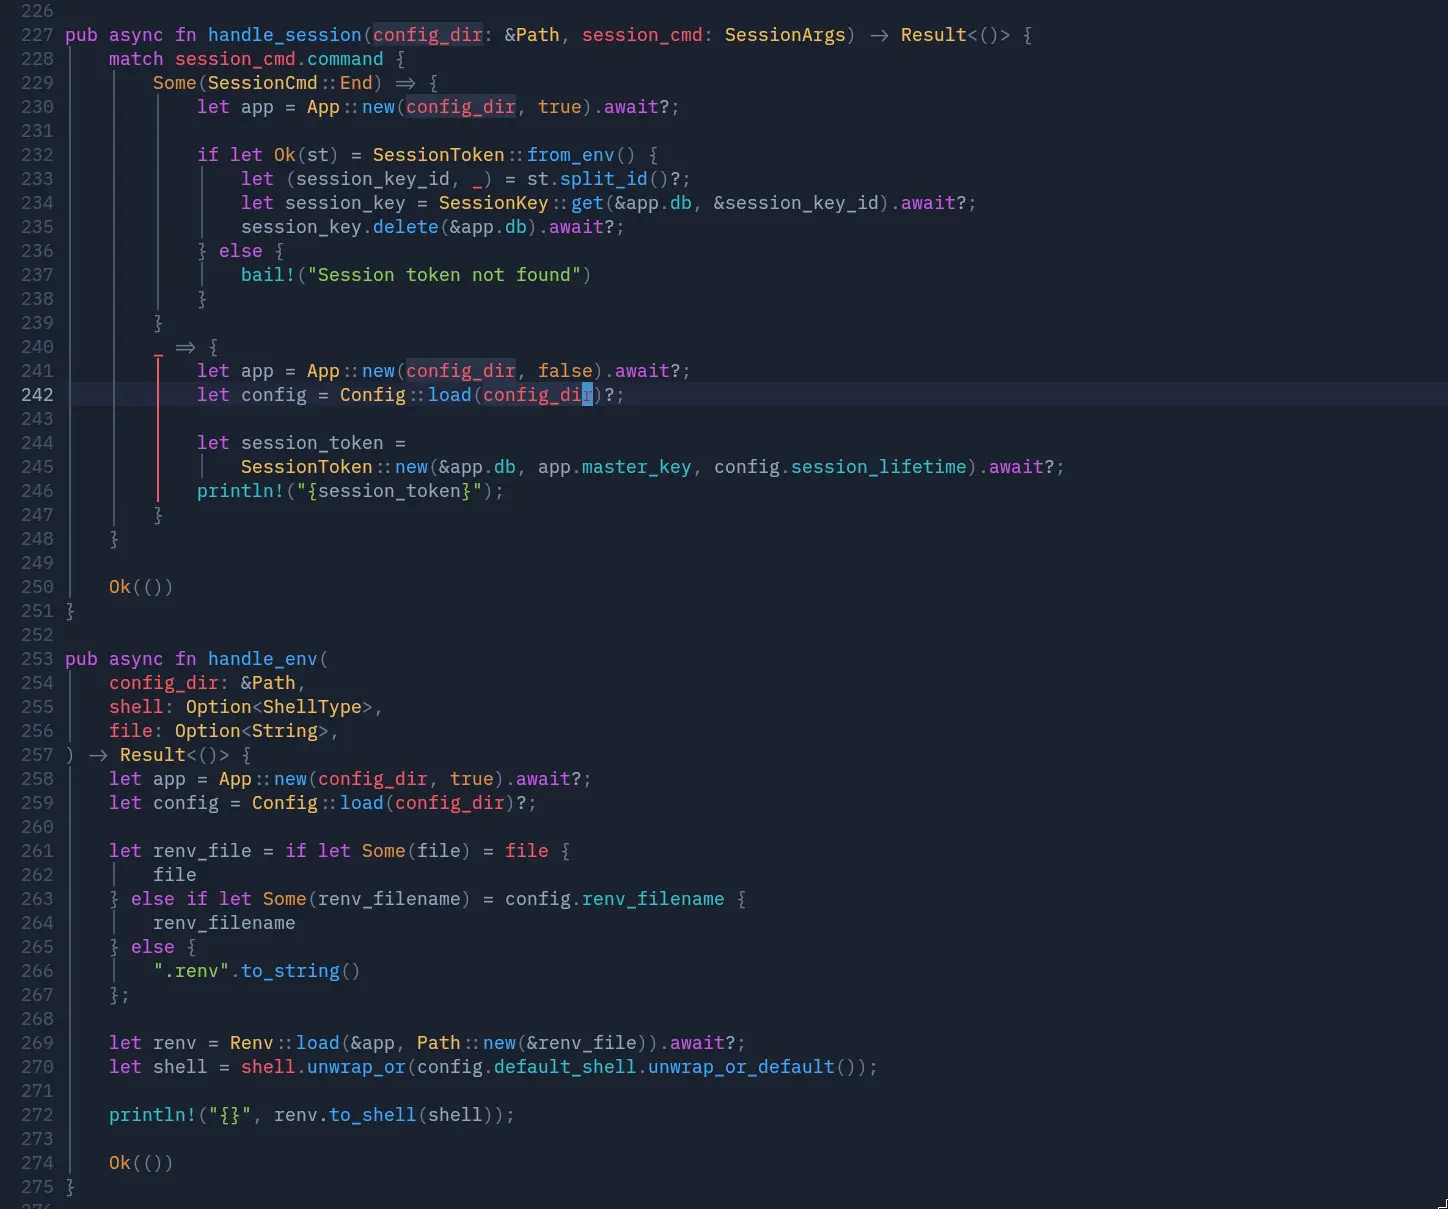The image size is (1448, 1209).
Task: Click the 'match' keyword on line 228
Action: pyautogui.click(x=136, y=59)
